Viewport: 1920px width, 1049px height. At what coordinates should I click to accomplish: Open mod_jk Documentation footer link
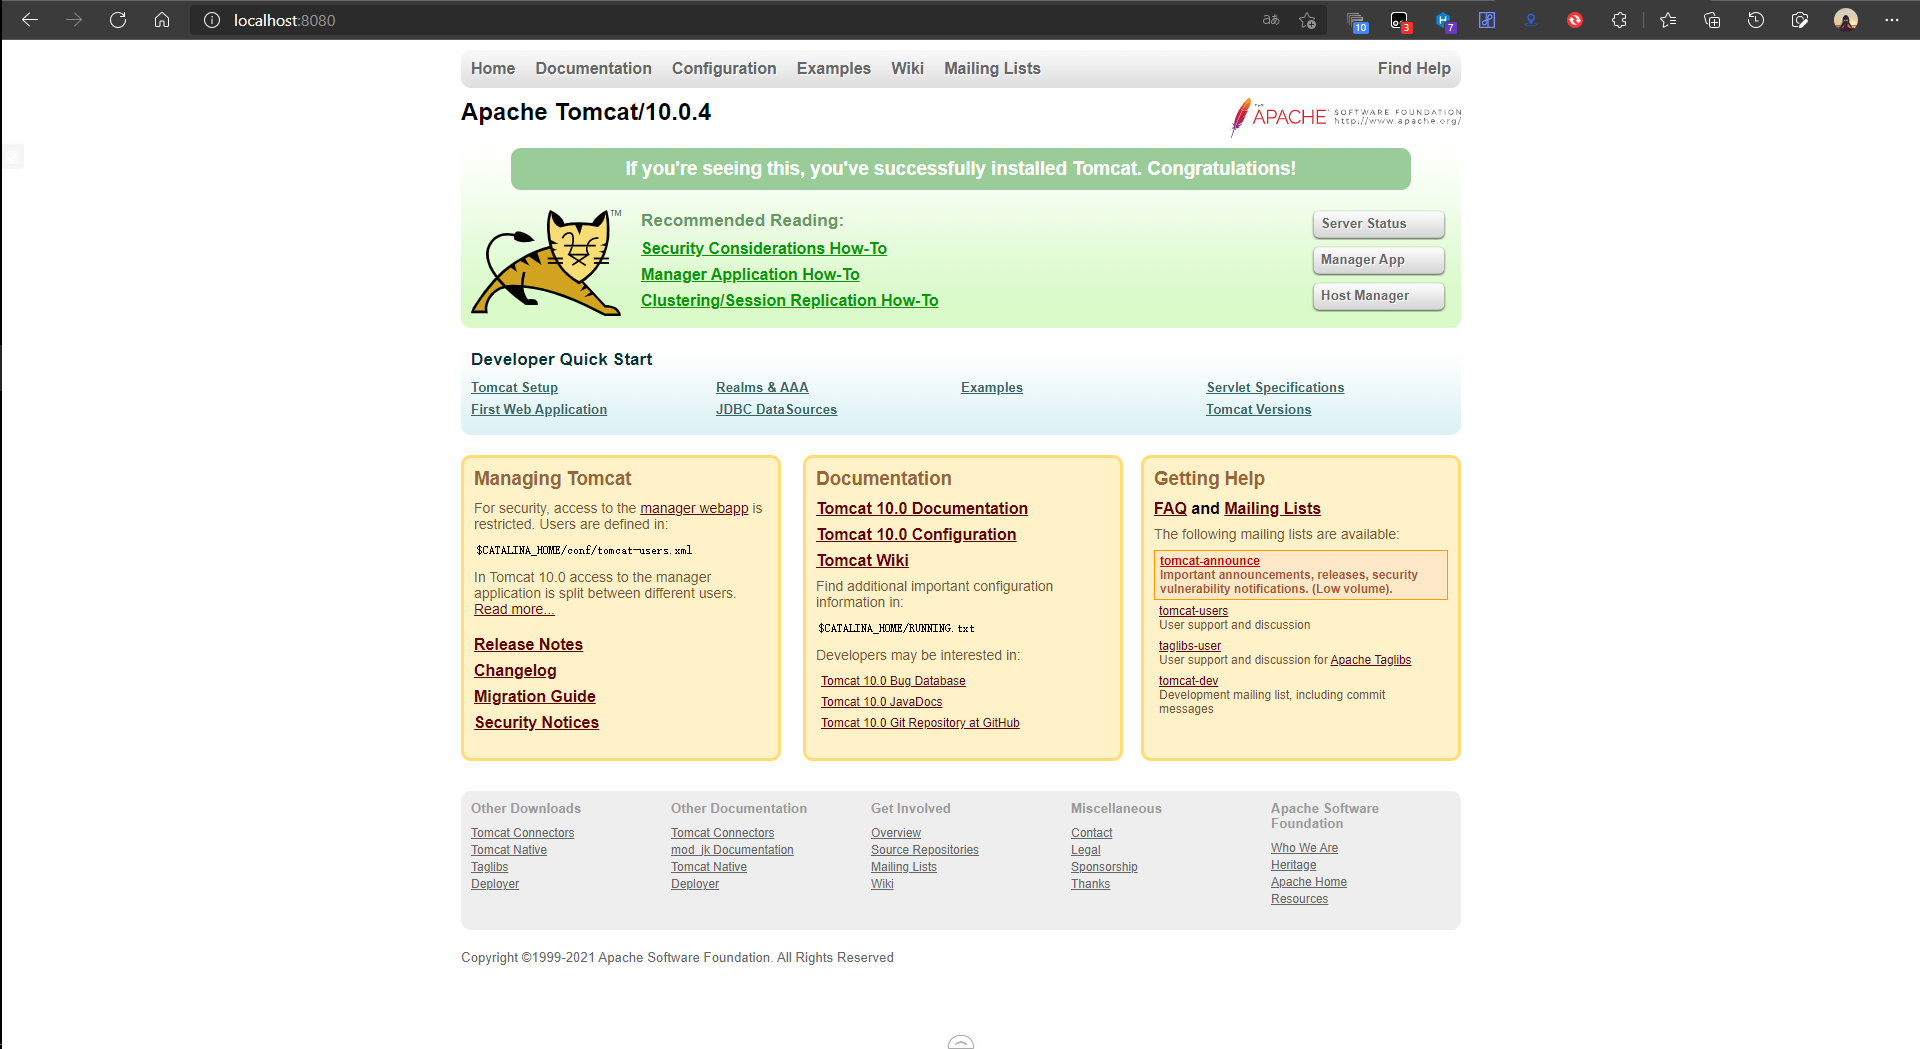point(732,850)
